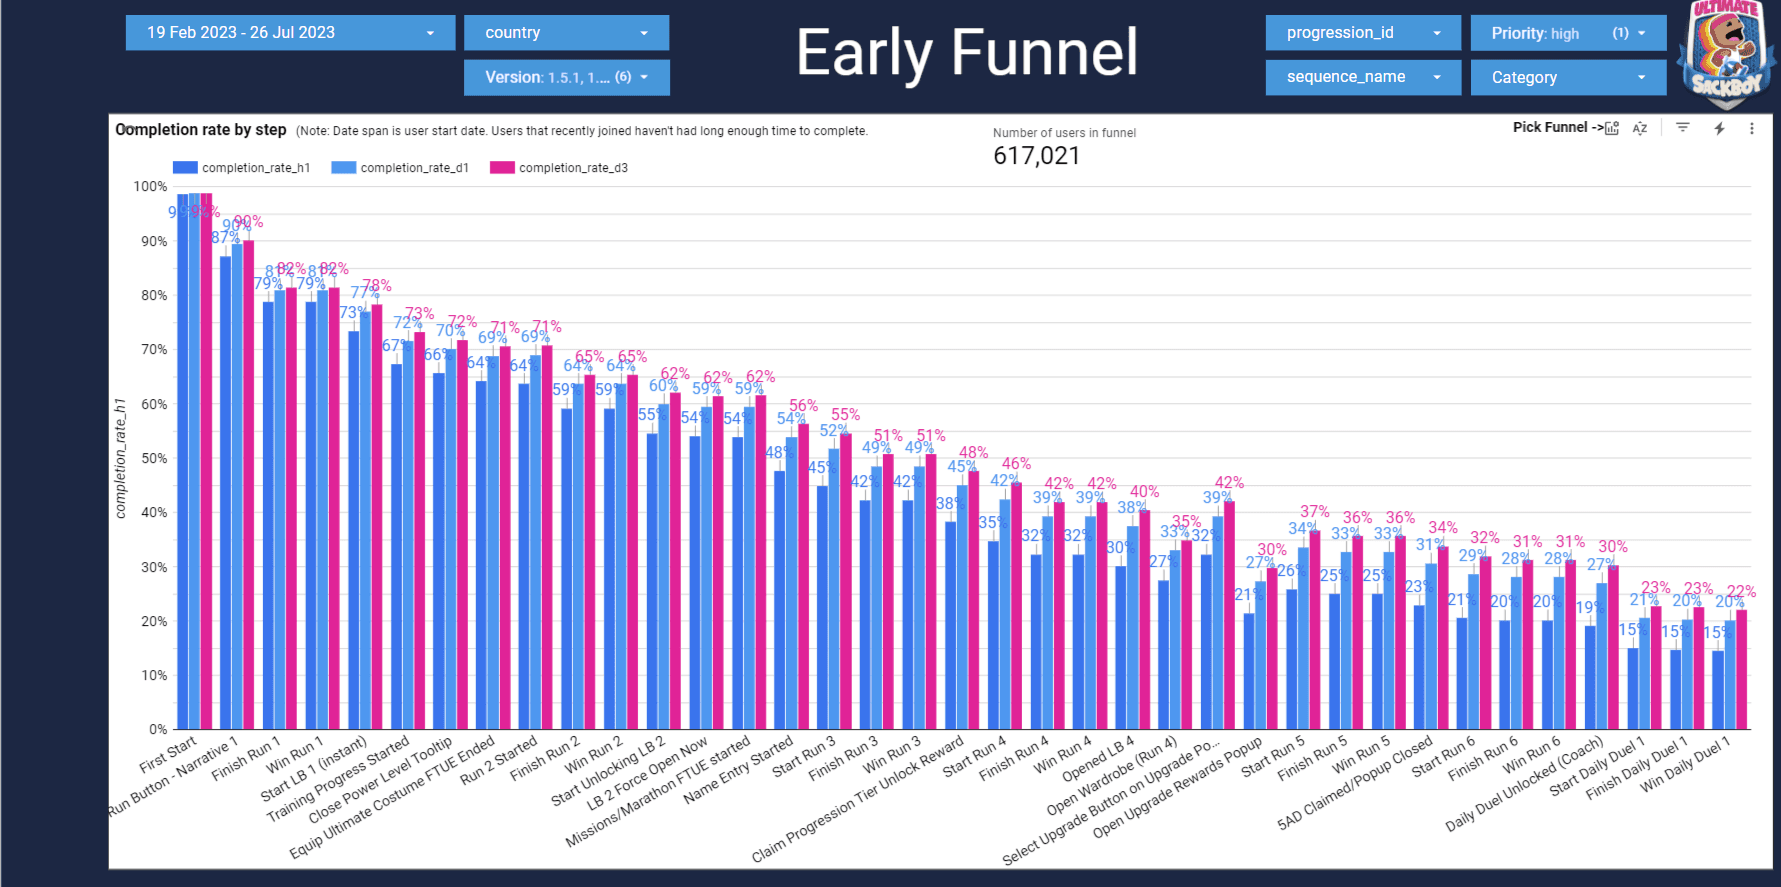Click the 50% y-axis tick label
1781x887 pixels.
pos(154,458)
